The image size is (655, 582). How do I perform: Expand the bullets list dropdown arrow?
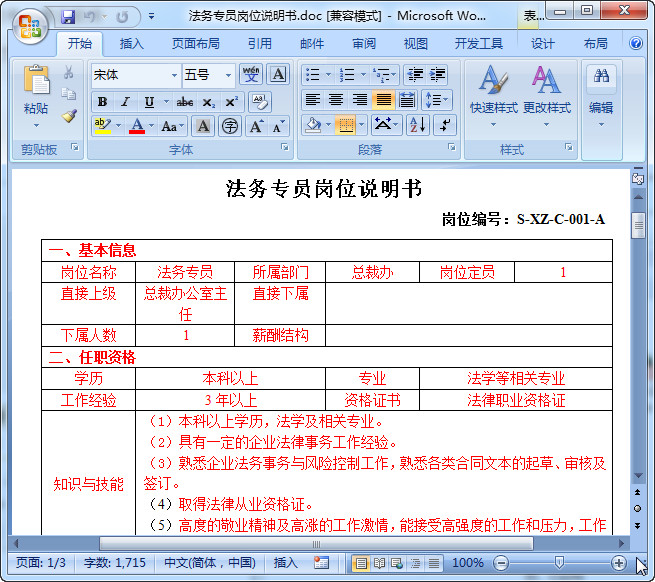tap(328, 75)
